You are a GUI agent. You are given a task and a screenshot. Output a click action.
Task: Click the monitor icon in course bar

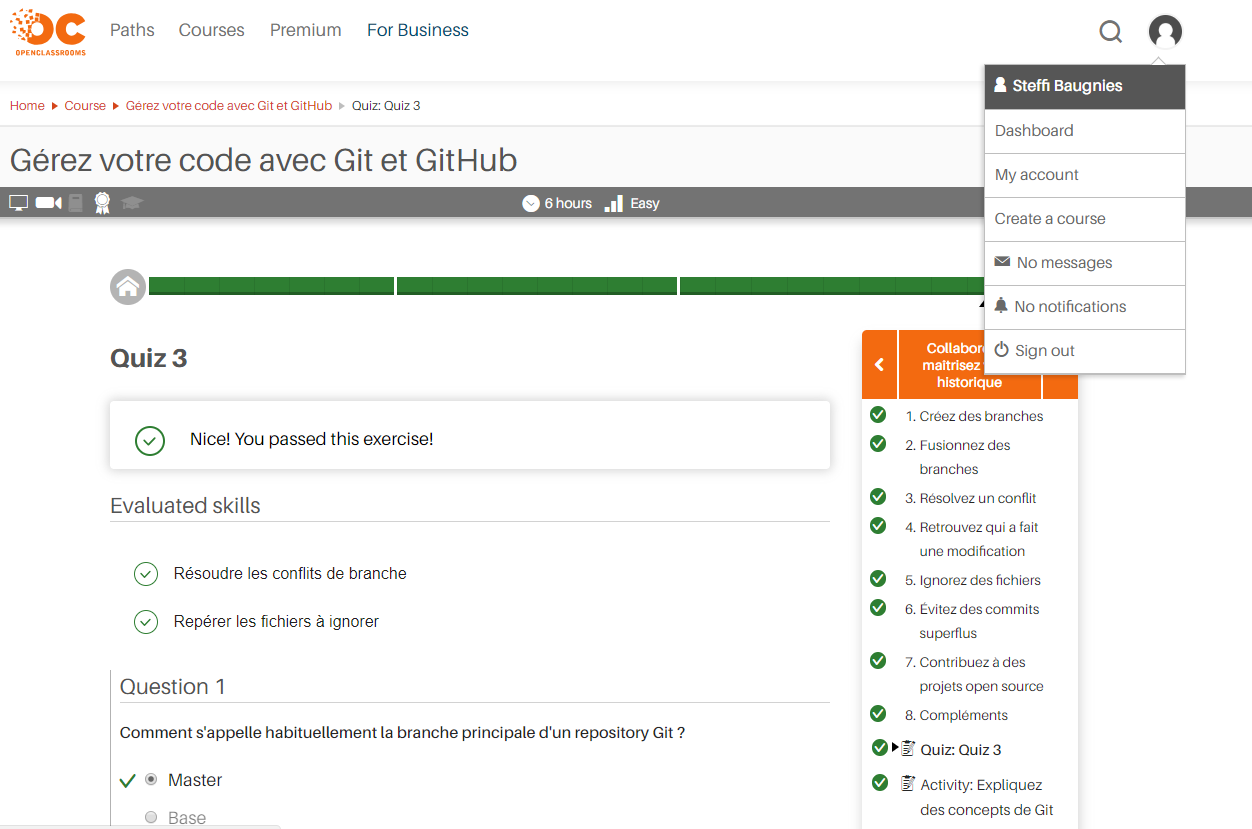tap(19, 203)
